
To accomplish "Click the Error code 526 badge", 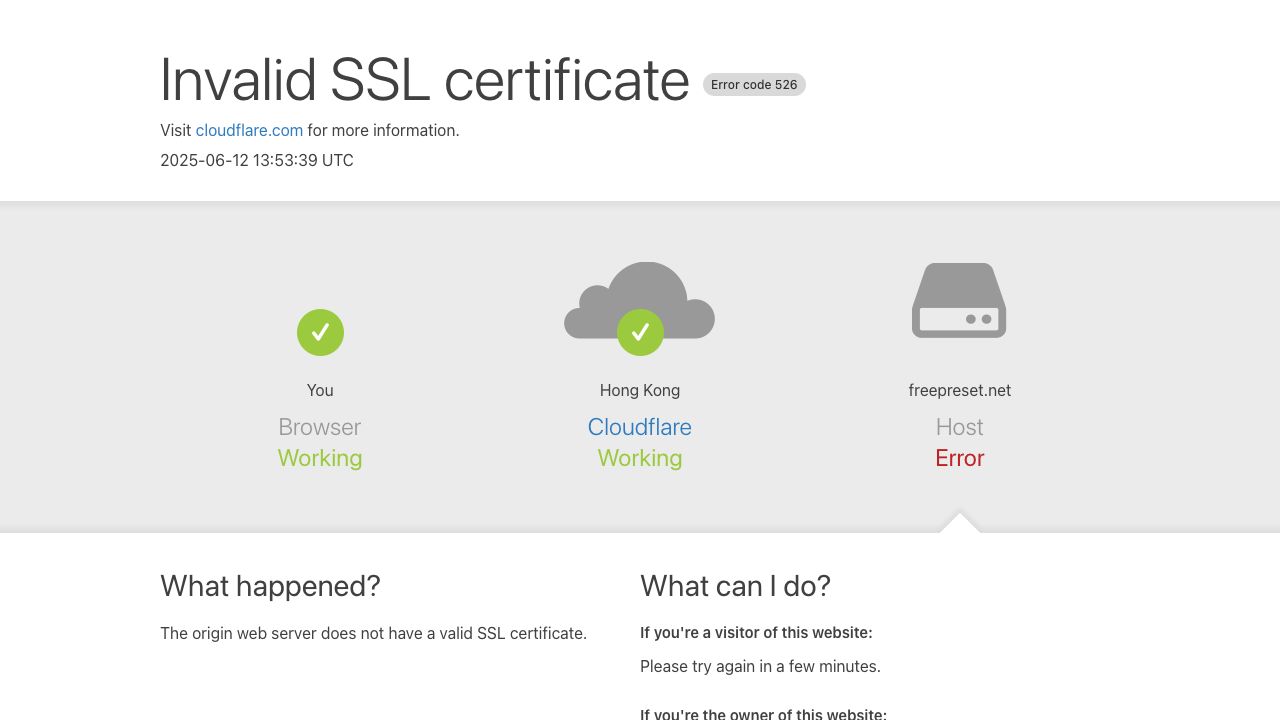I will click(754, 85).
